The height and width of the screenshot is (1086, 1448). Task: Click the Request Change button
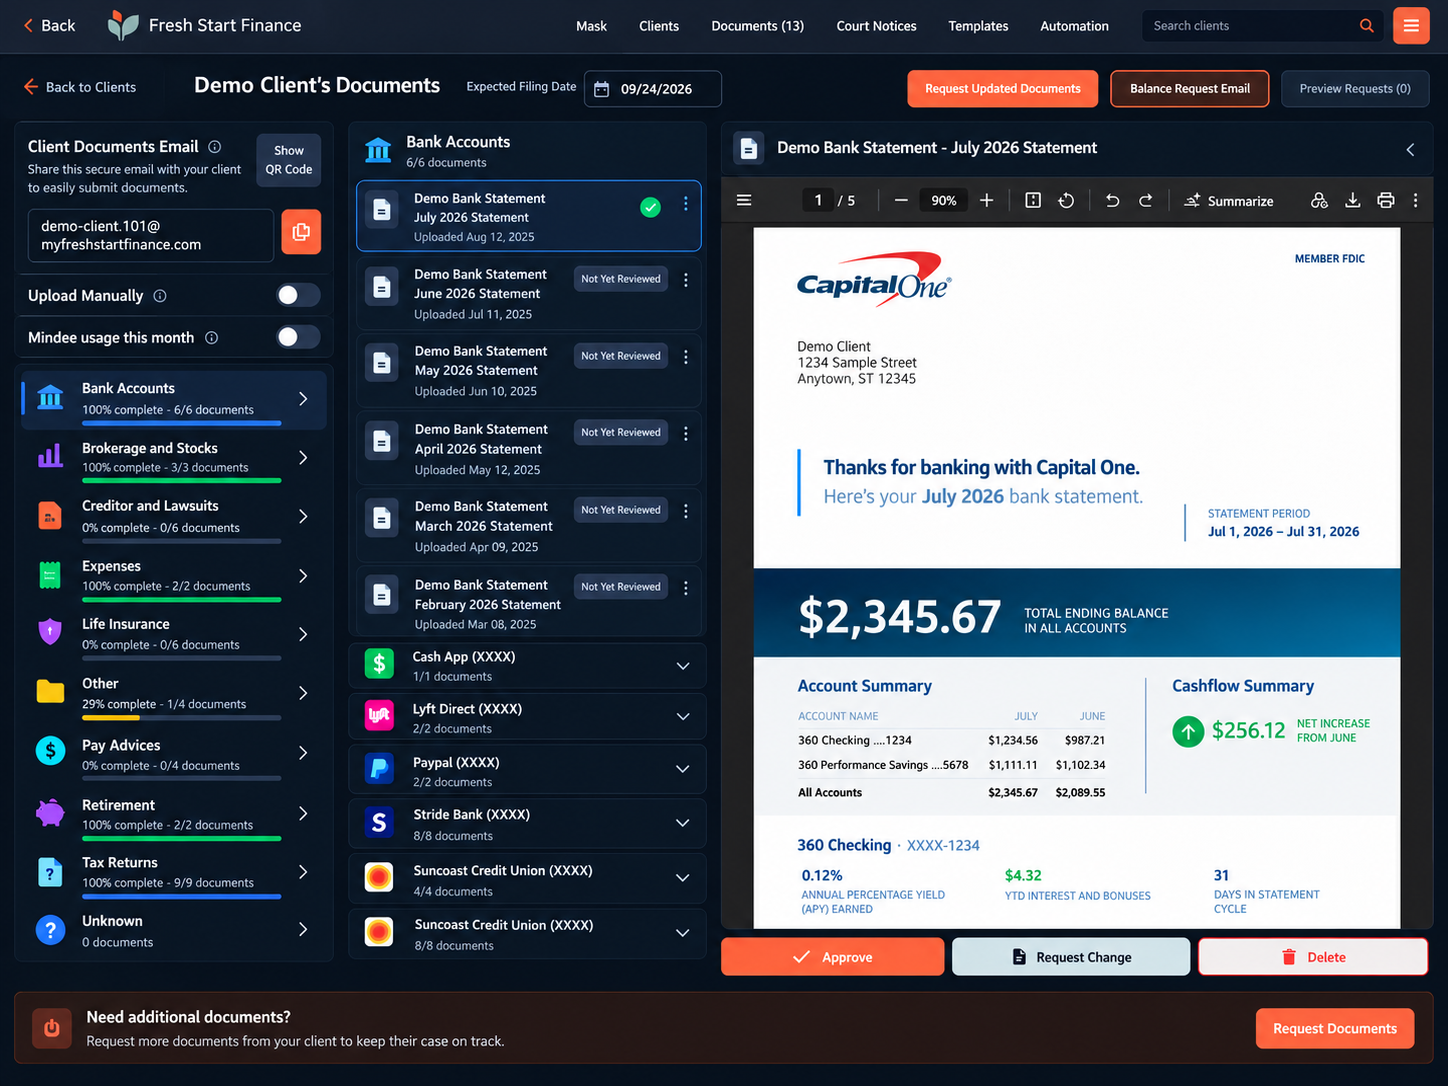(1071, 957)
